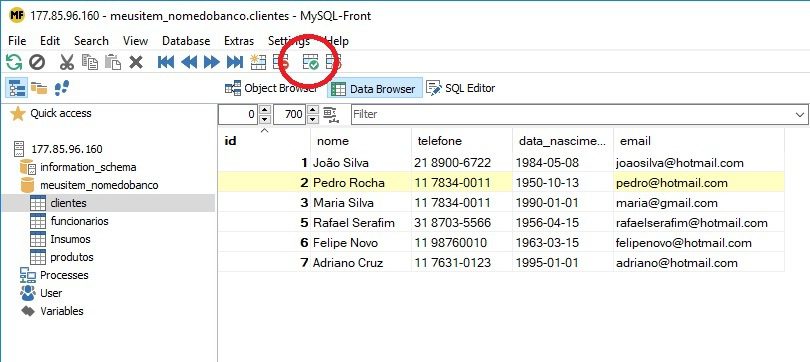Increase the offset value with up arrow
The width and height of the screenshot is (810, 362).
pos(264,109)
